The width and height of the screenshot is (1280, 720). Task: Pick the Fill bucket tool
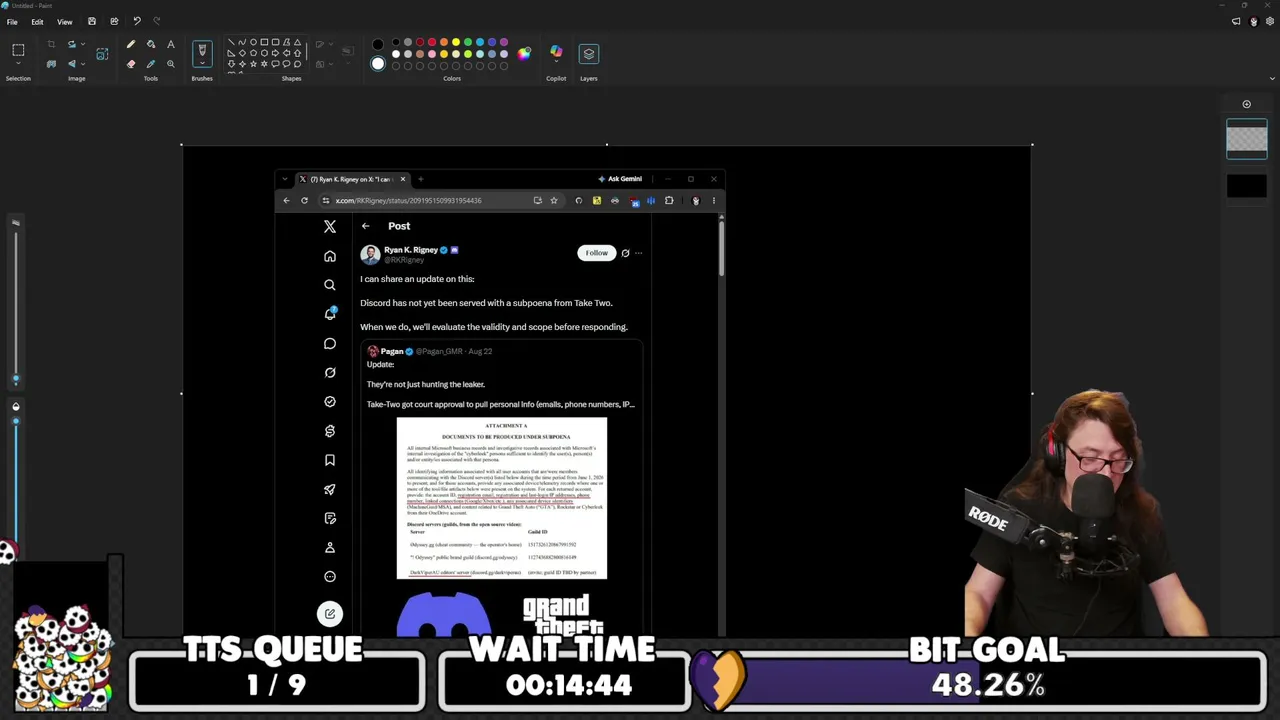tap(151, 45)
